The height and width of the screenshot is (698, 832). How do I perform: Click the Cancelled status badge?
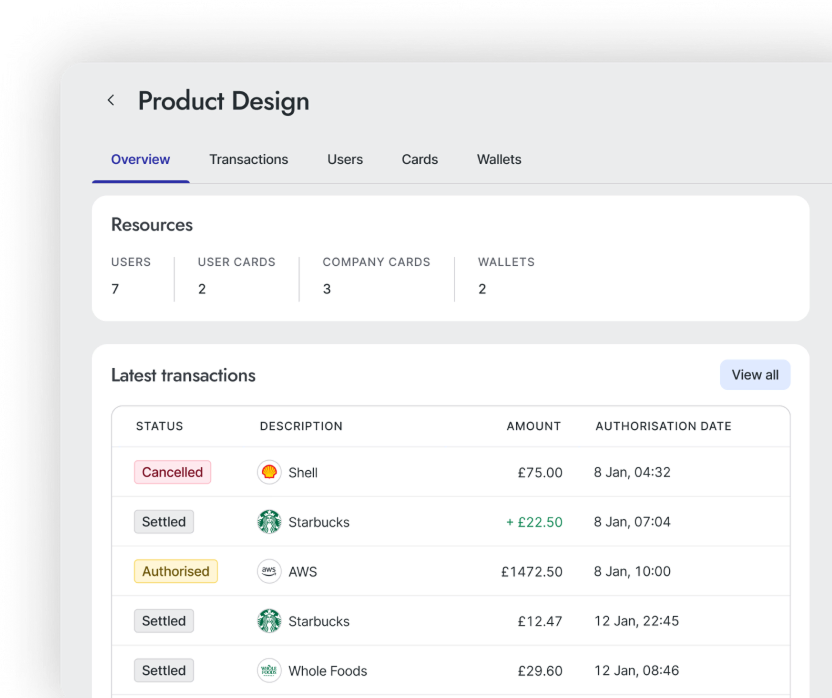click(172, 472)
